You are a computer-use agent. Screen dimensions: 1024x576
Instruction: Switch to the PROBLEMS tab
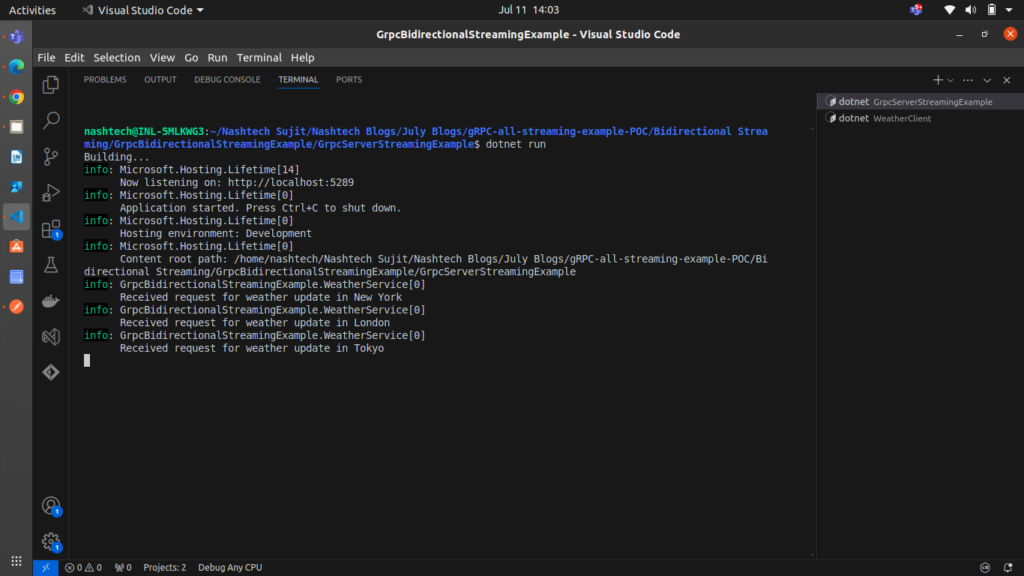(x=105, y=80)
